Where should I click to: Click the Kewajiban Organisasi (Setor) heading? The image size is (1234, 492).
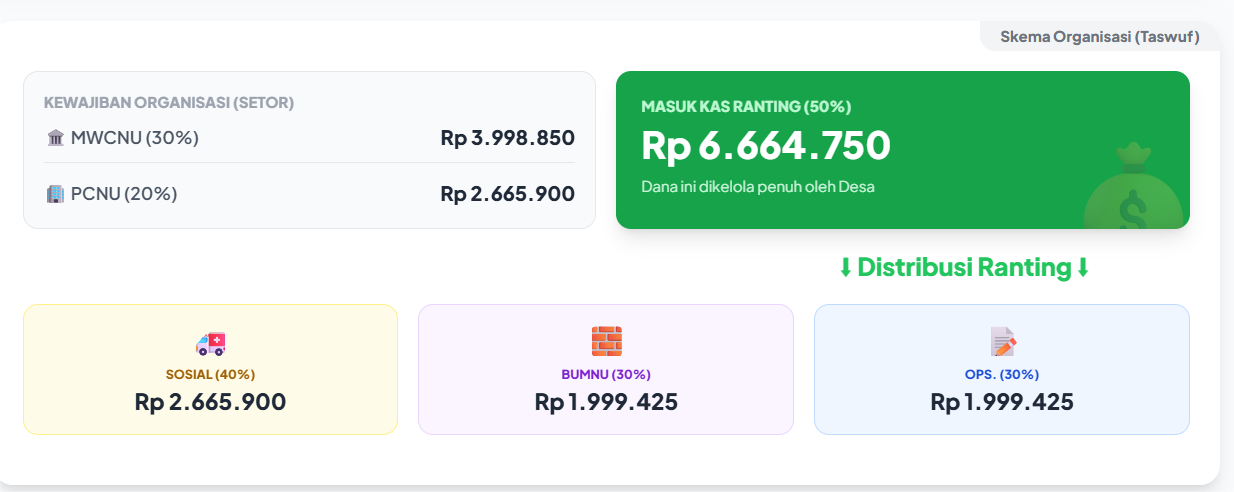point(169,102)
